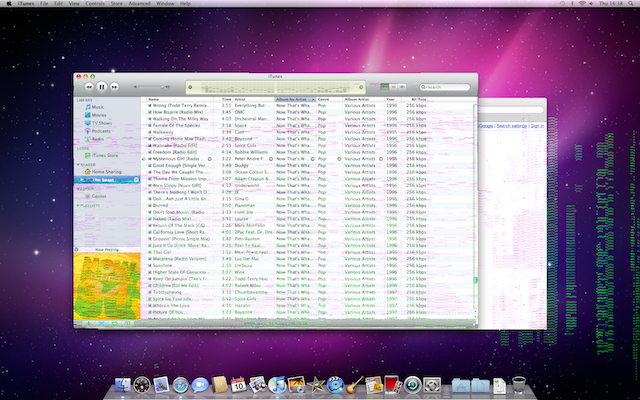This screenshot has width=640, height=400.
Task: Skip to the next track
Action: (115, 87)
